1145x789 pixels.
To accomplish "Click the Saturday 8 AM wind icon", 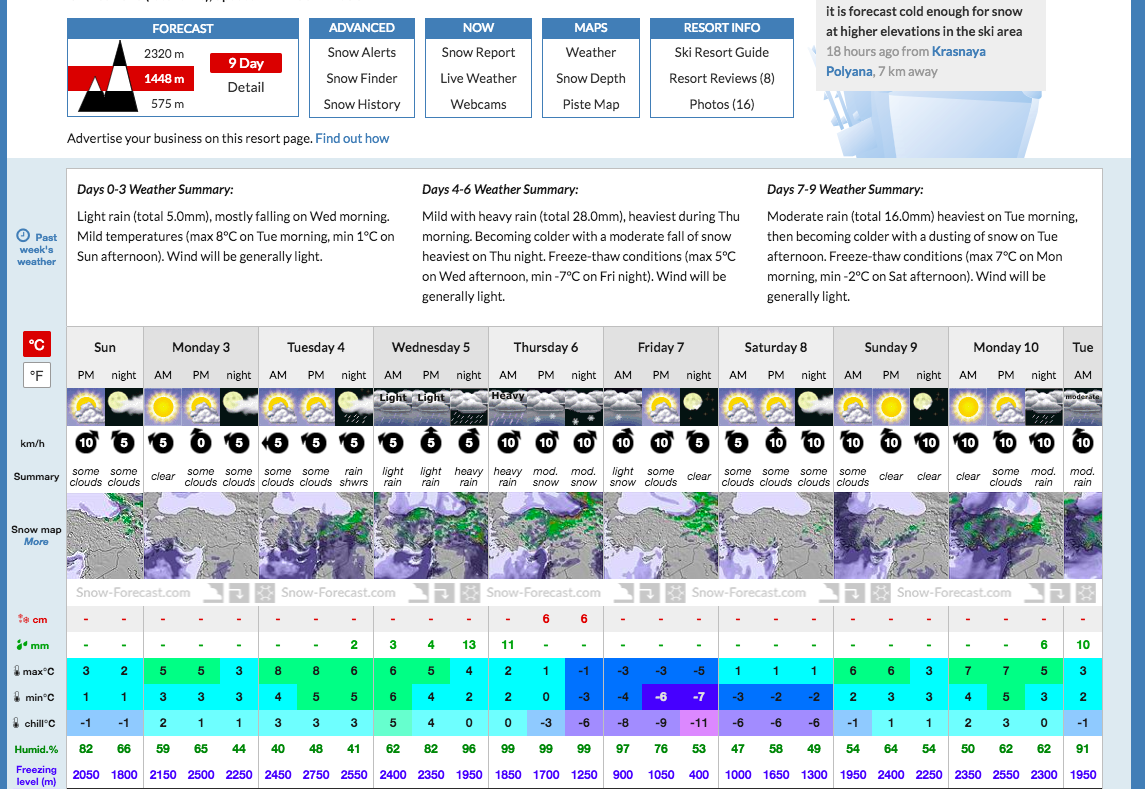I will (x=738, y=442).
